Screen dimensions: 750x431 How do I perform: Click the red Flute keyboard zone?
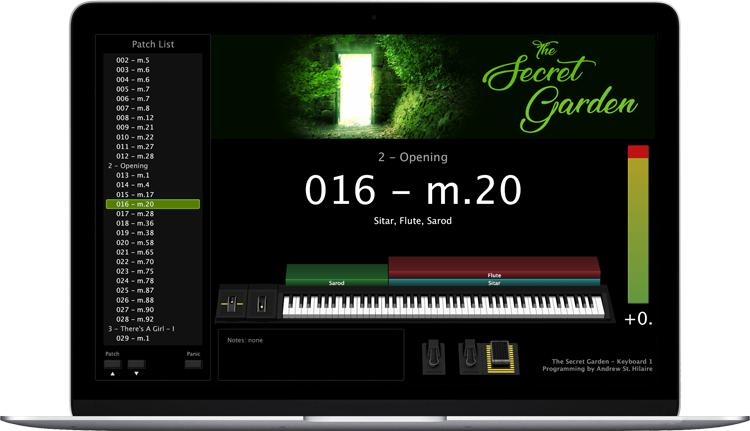[494, 267]
